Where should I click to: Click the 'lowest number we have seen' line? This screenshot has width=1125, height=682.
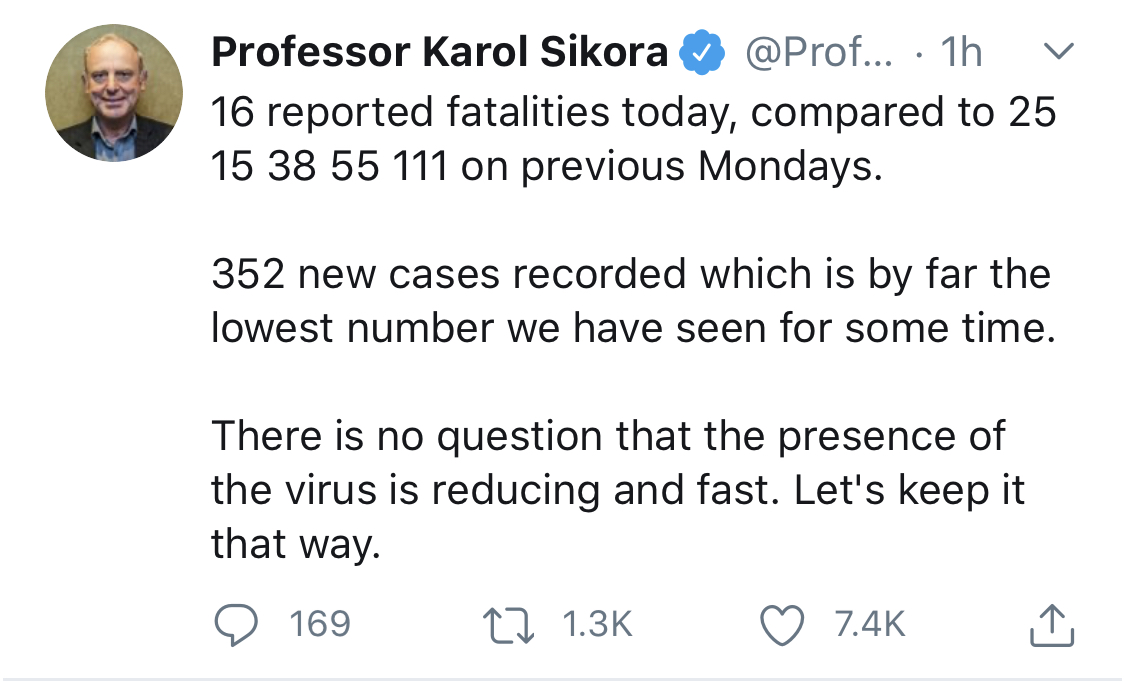(x=633, y=328)
